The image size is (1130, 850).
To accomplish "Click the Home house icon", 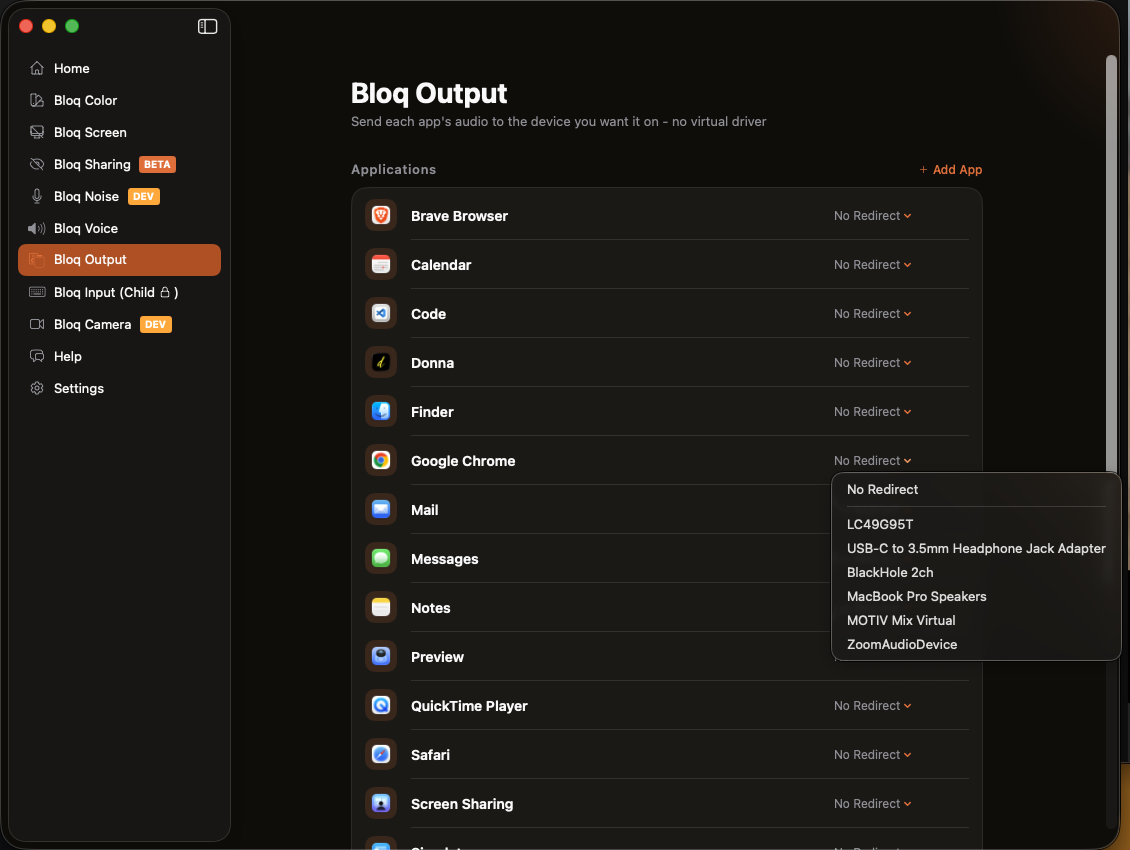I will pyautogui.click(x=37, y=68).
